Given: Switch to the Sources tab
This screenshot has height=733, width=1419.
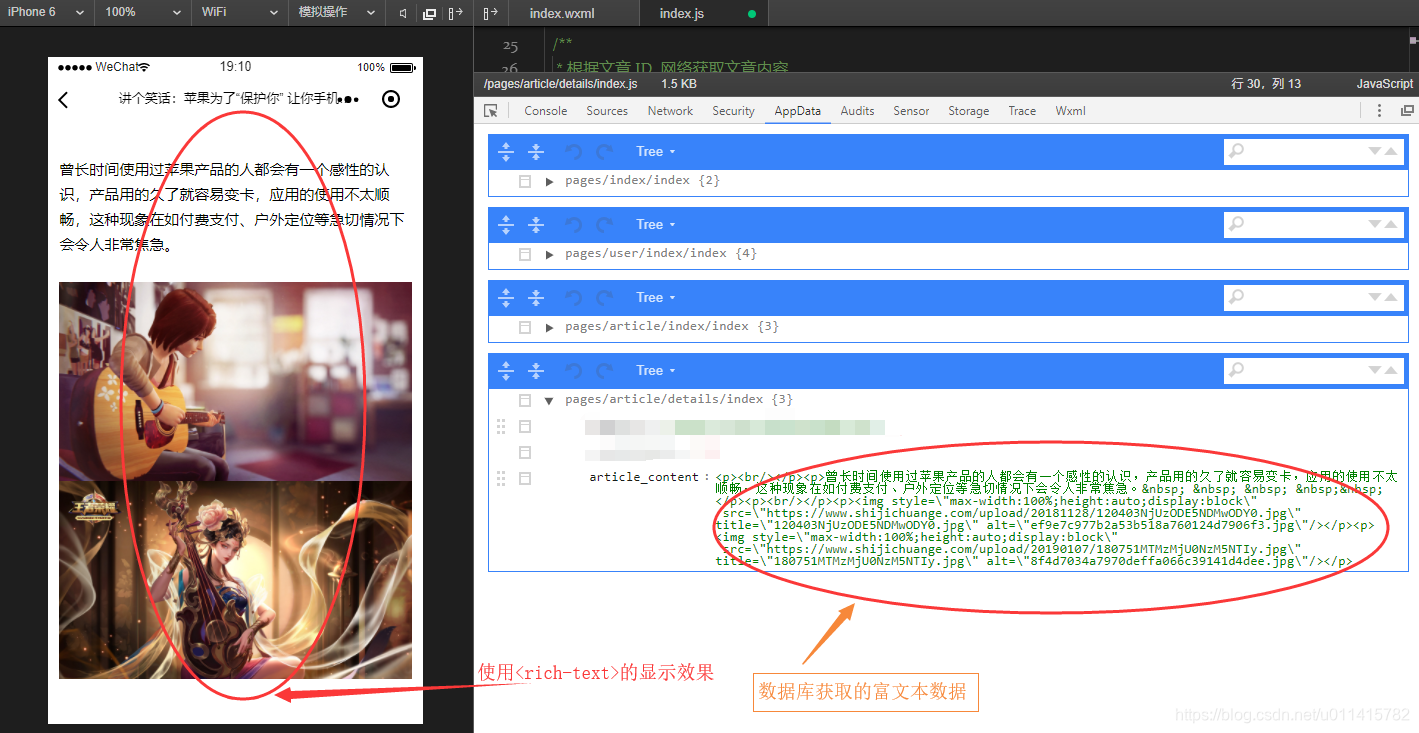Looking at the screenshot, I should [x=607, y=111].
